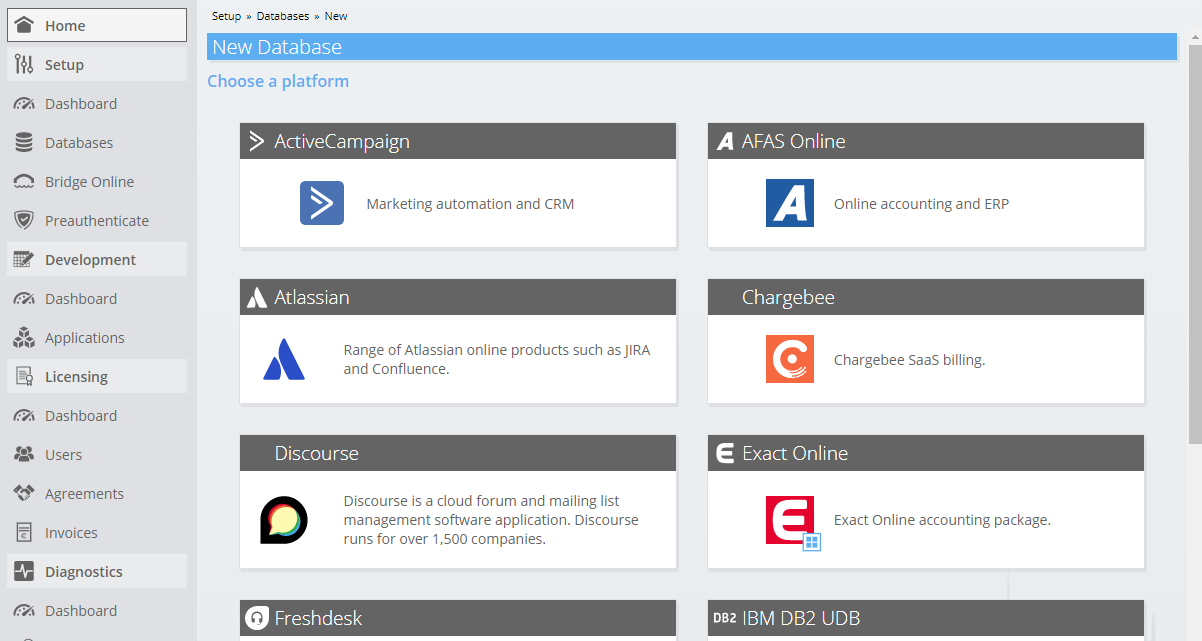The width and height of the screenshot is (1202, 641).
Task: Open Invoices from sidebar
Action: [97, 533]
